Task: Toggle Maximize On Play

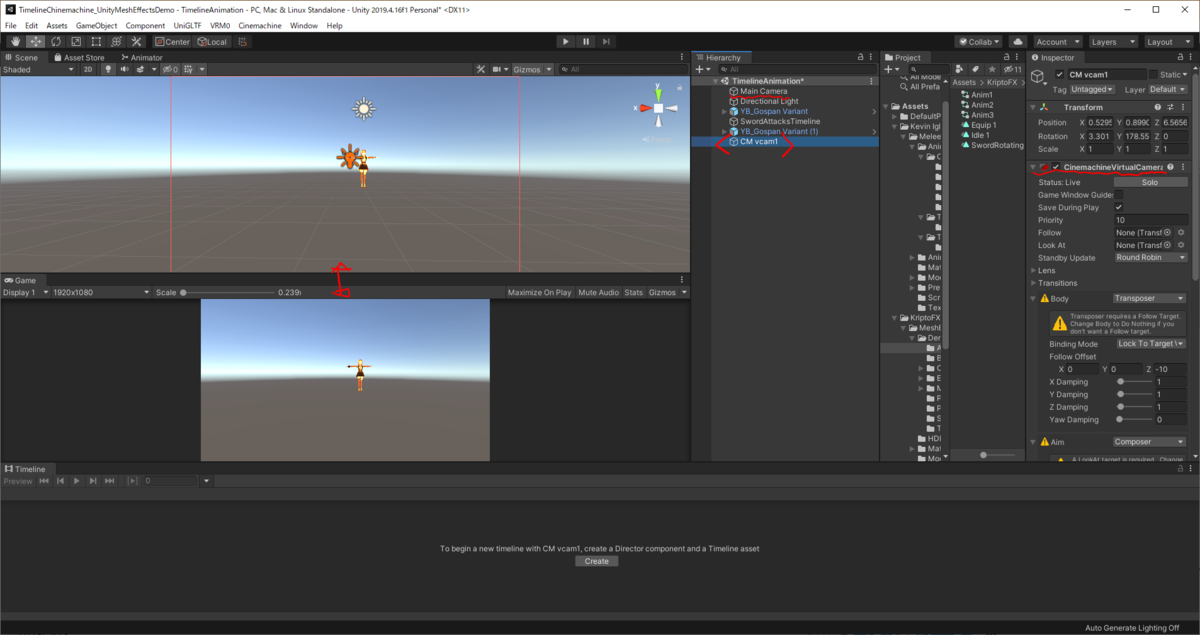Action: point(539,293)
